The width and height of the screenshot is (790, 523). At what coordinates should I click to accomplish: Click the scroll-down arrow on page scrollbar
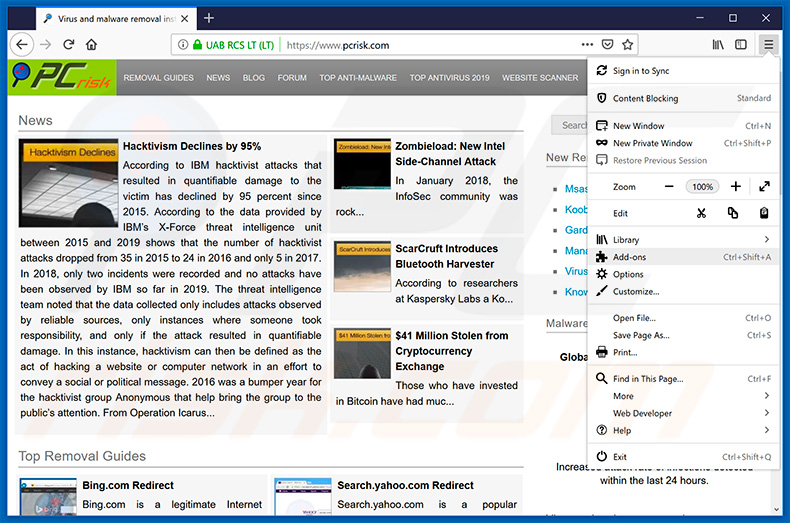click(x=776, y=509)
